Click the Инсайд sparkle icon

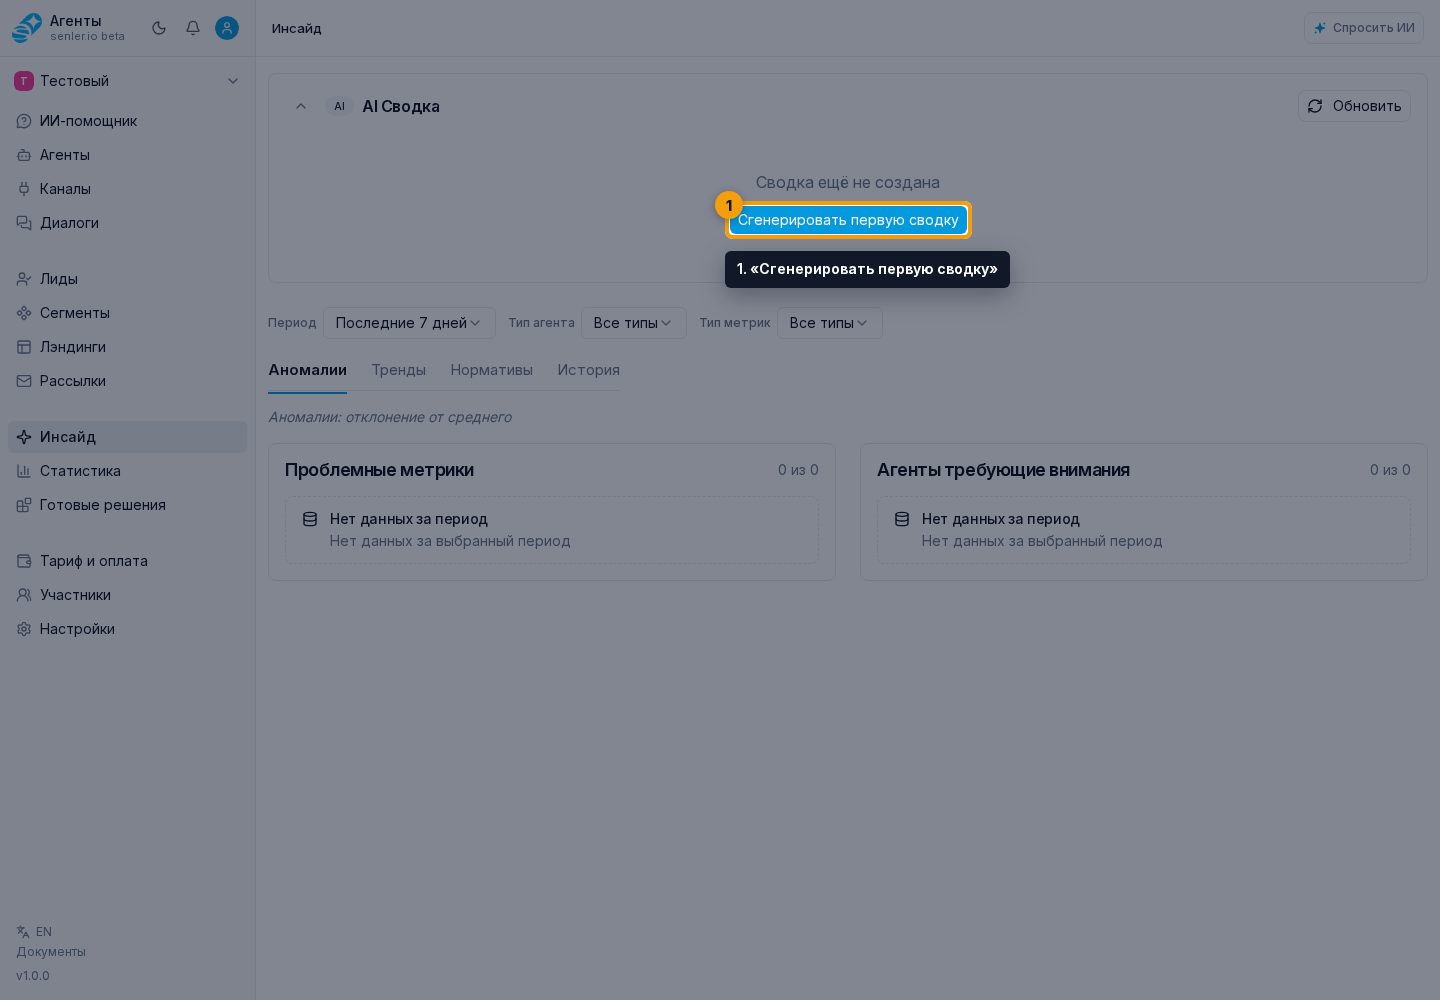click(x=24, y=437)
